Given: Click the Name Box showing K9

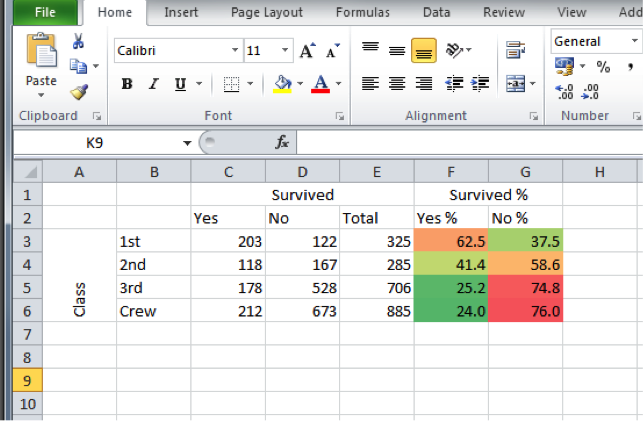Looking at the screenshot, I should tap(95, 143).
